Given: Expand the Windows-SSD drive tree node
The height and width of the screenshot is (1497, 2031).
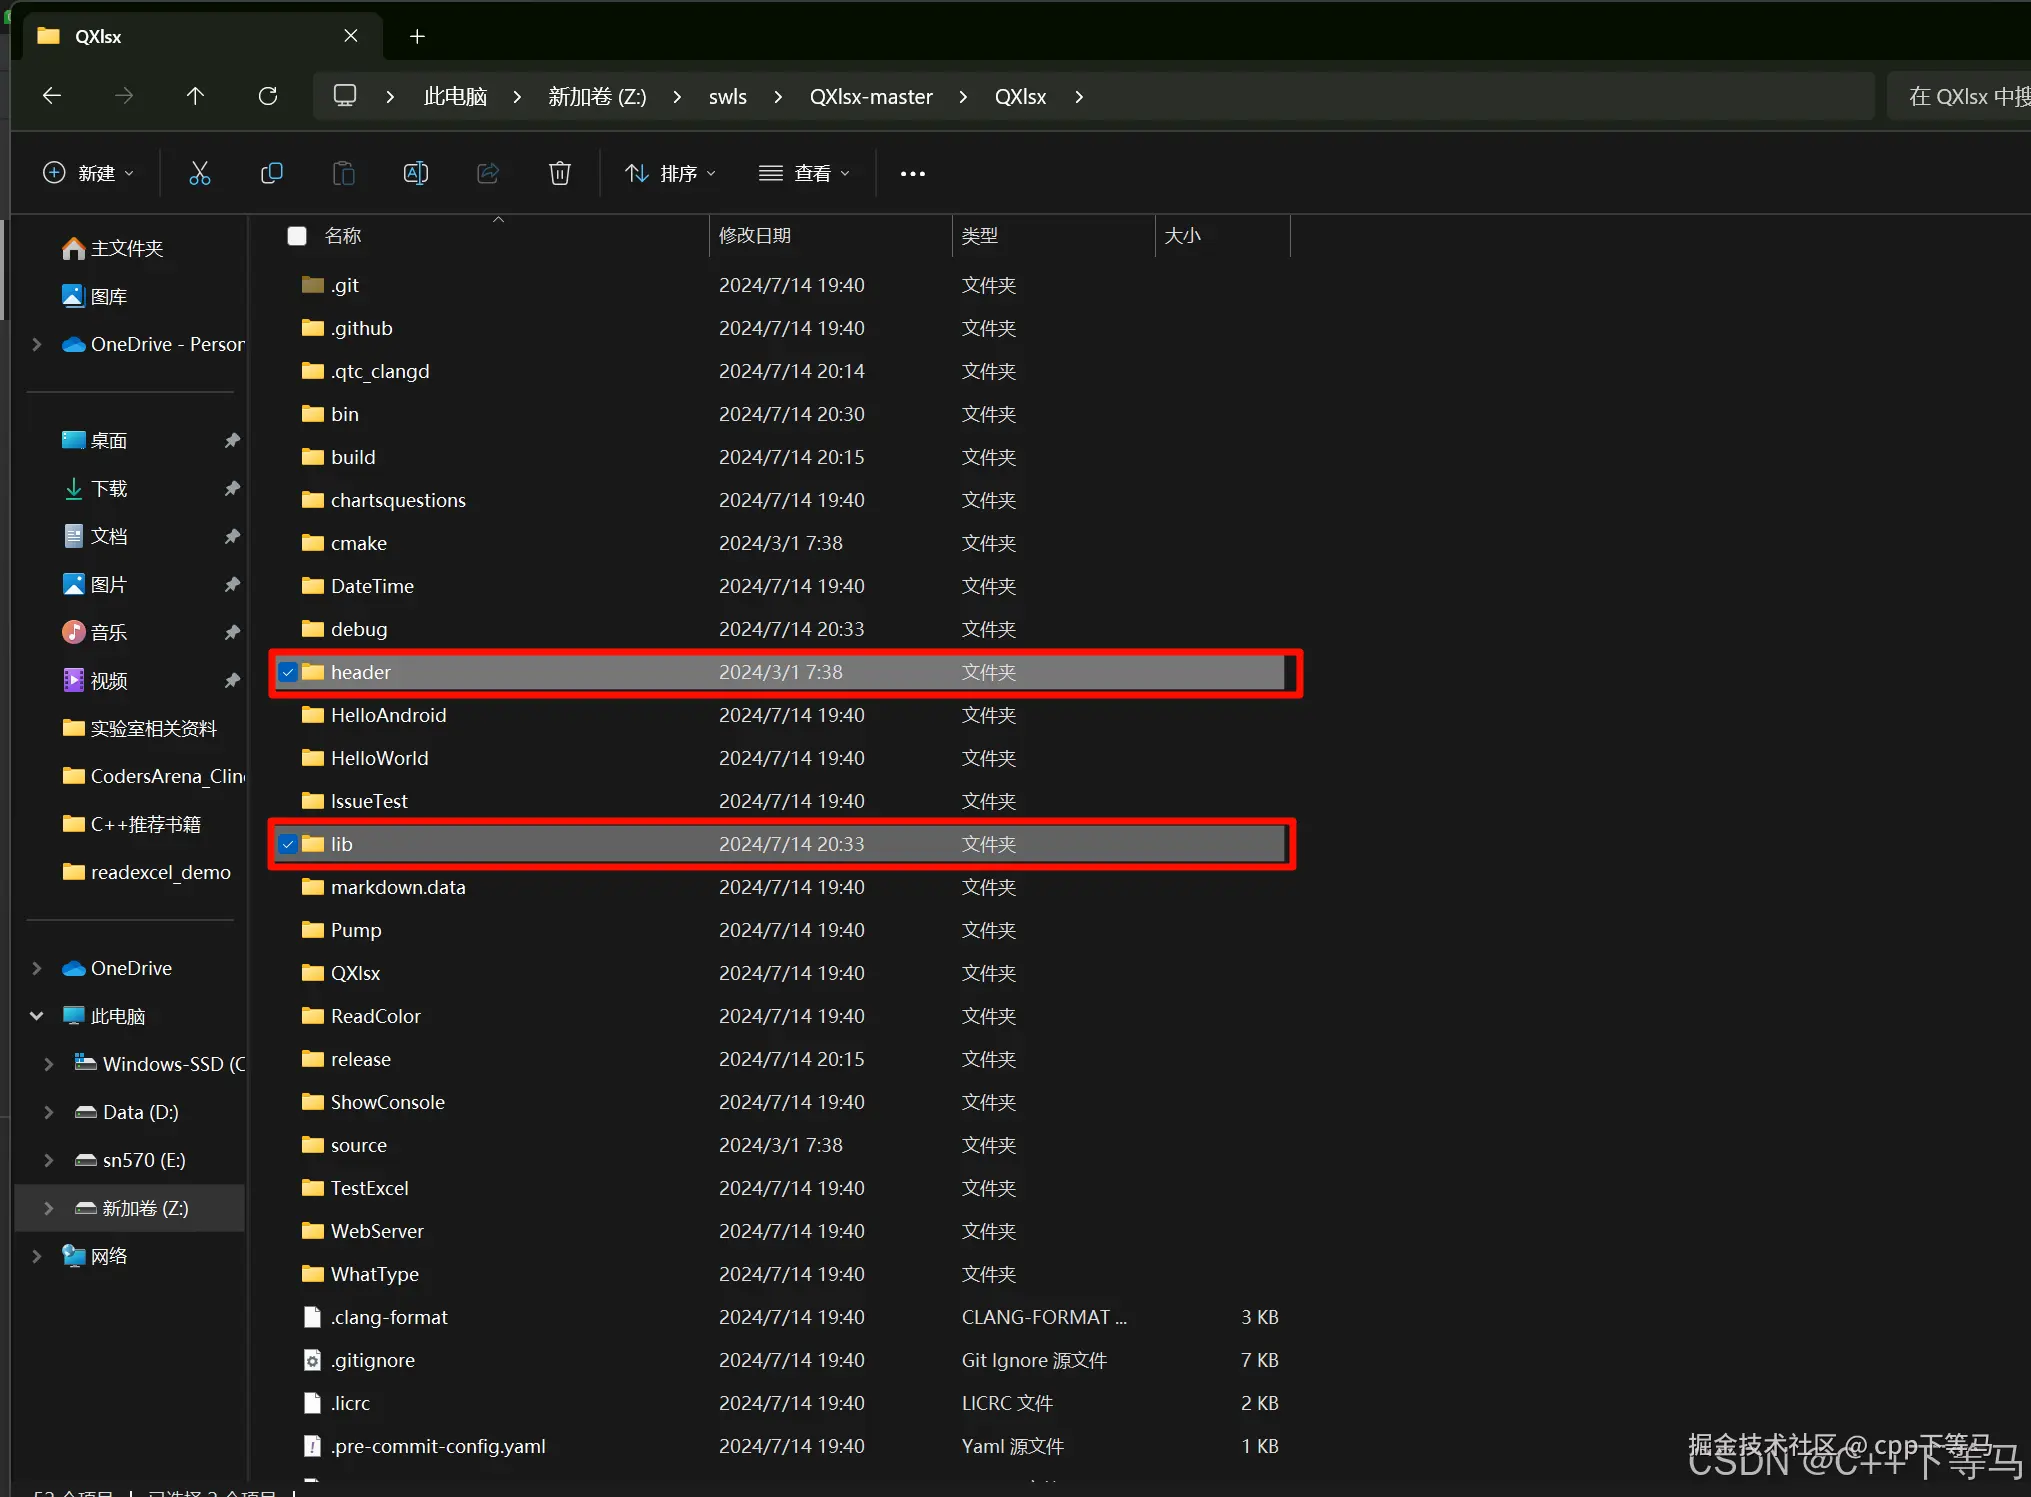Looking at the screenshot, I should pos(48,1064).
